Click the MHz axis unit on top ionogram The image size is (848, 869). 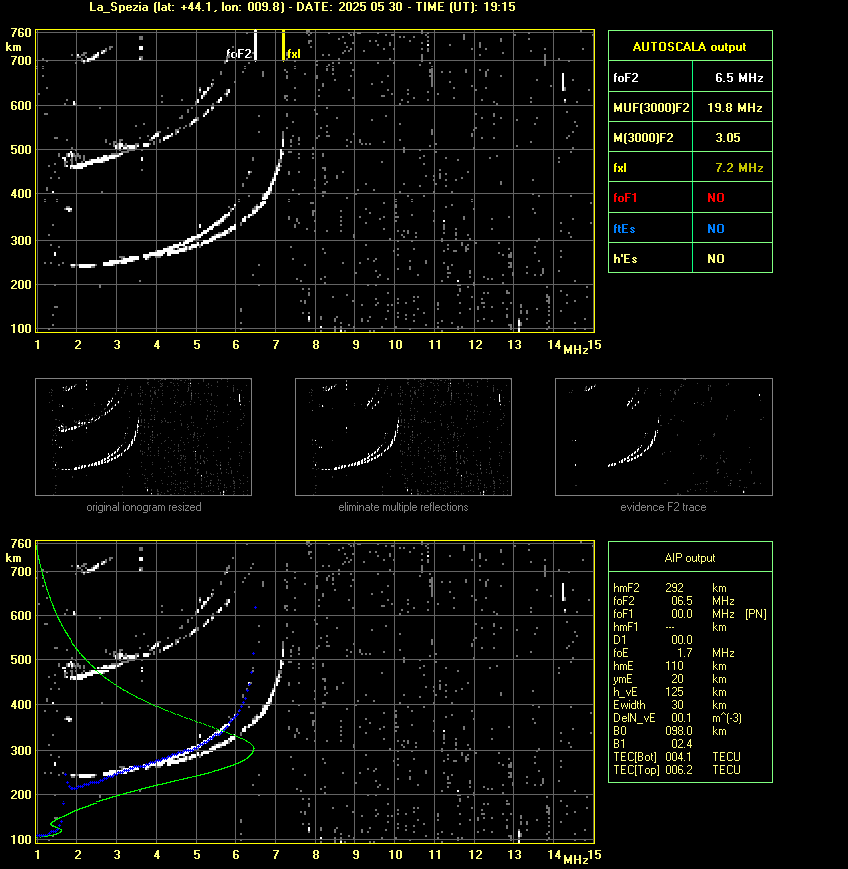(x=575, y=350)
